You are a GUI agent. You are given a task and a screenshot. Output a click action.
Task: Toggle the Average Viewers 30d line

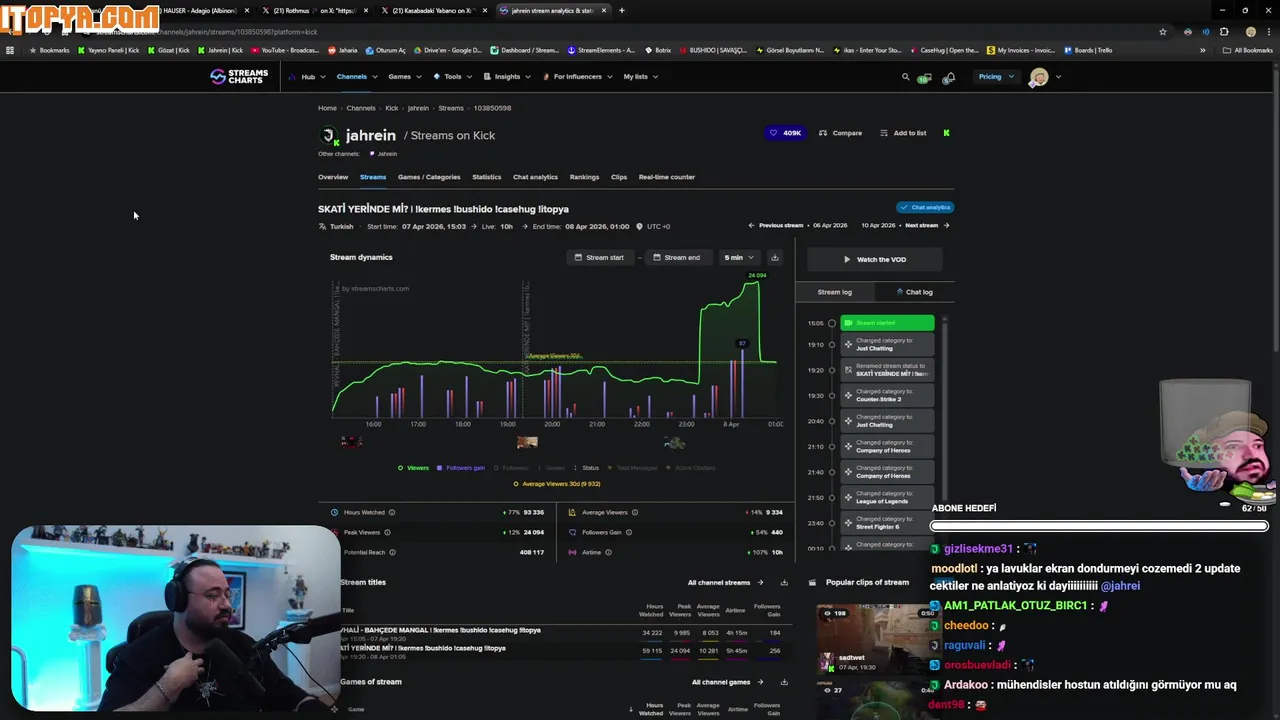pyautogui.click(x=556, y=484)
